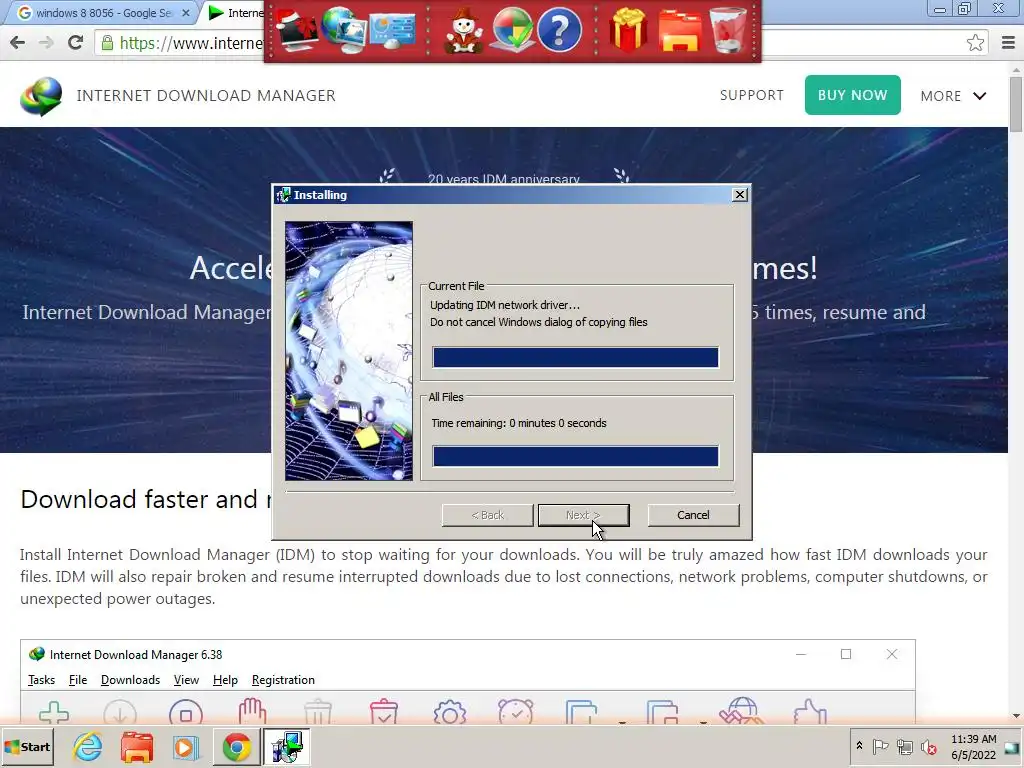
Task: Open the dropdown arrow beside Stop Queue icon
Action: [703, 721]
